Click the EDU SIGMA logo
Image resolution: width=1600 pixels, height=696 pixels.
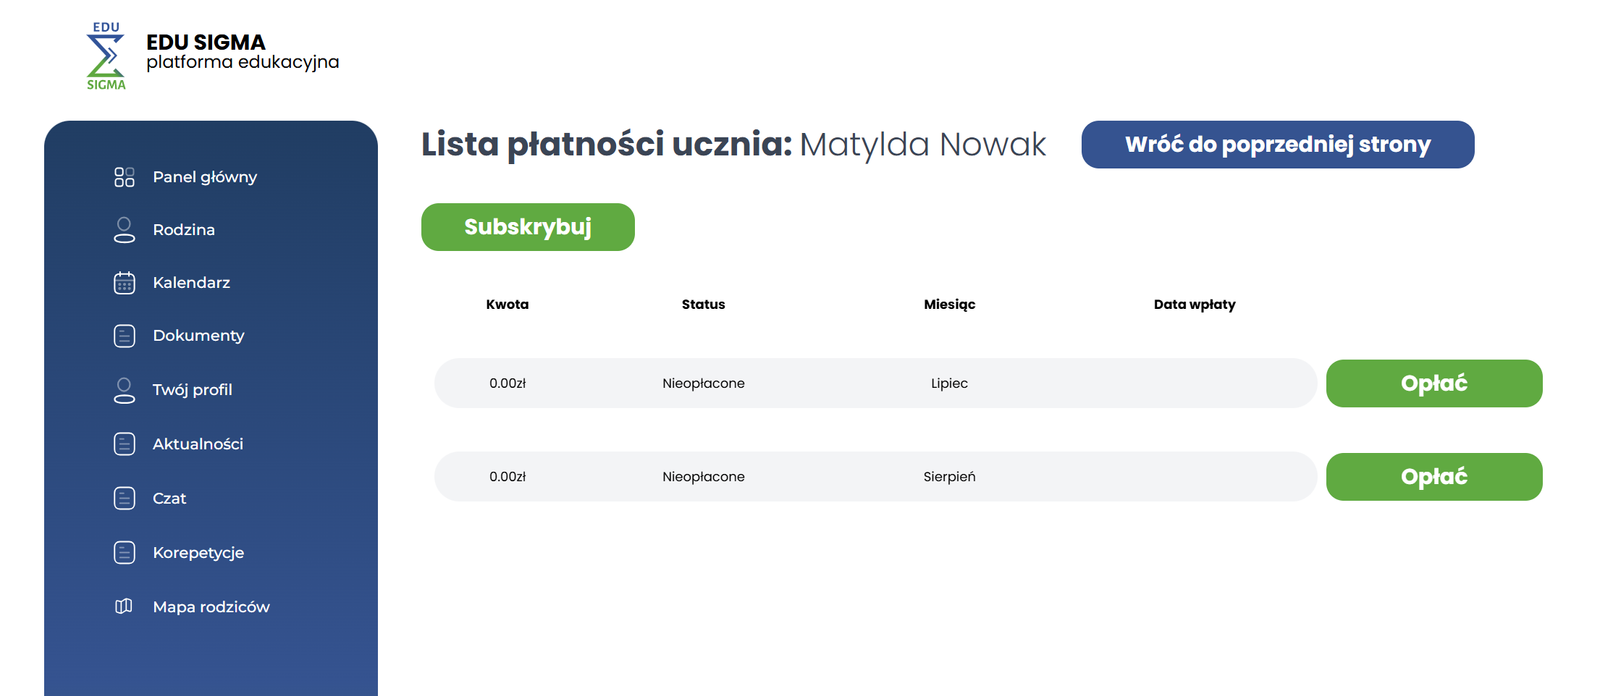pos(106,56)
